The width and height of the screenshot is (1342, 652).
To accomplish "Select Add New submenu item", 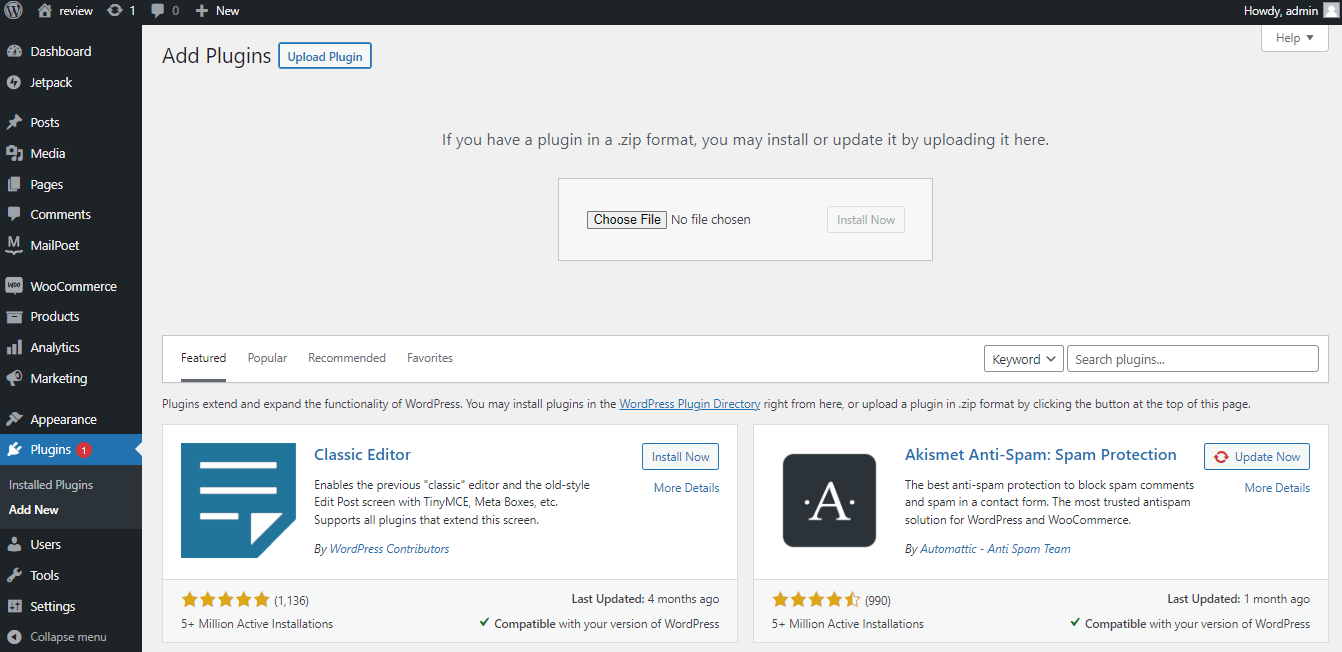I will click(x=34, y=509).
